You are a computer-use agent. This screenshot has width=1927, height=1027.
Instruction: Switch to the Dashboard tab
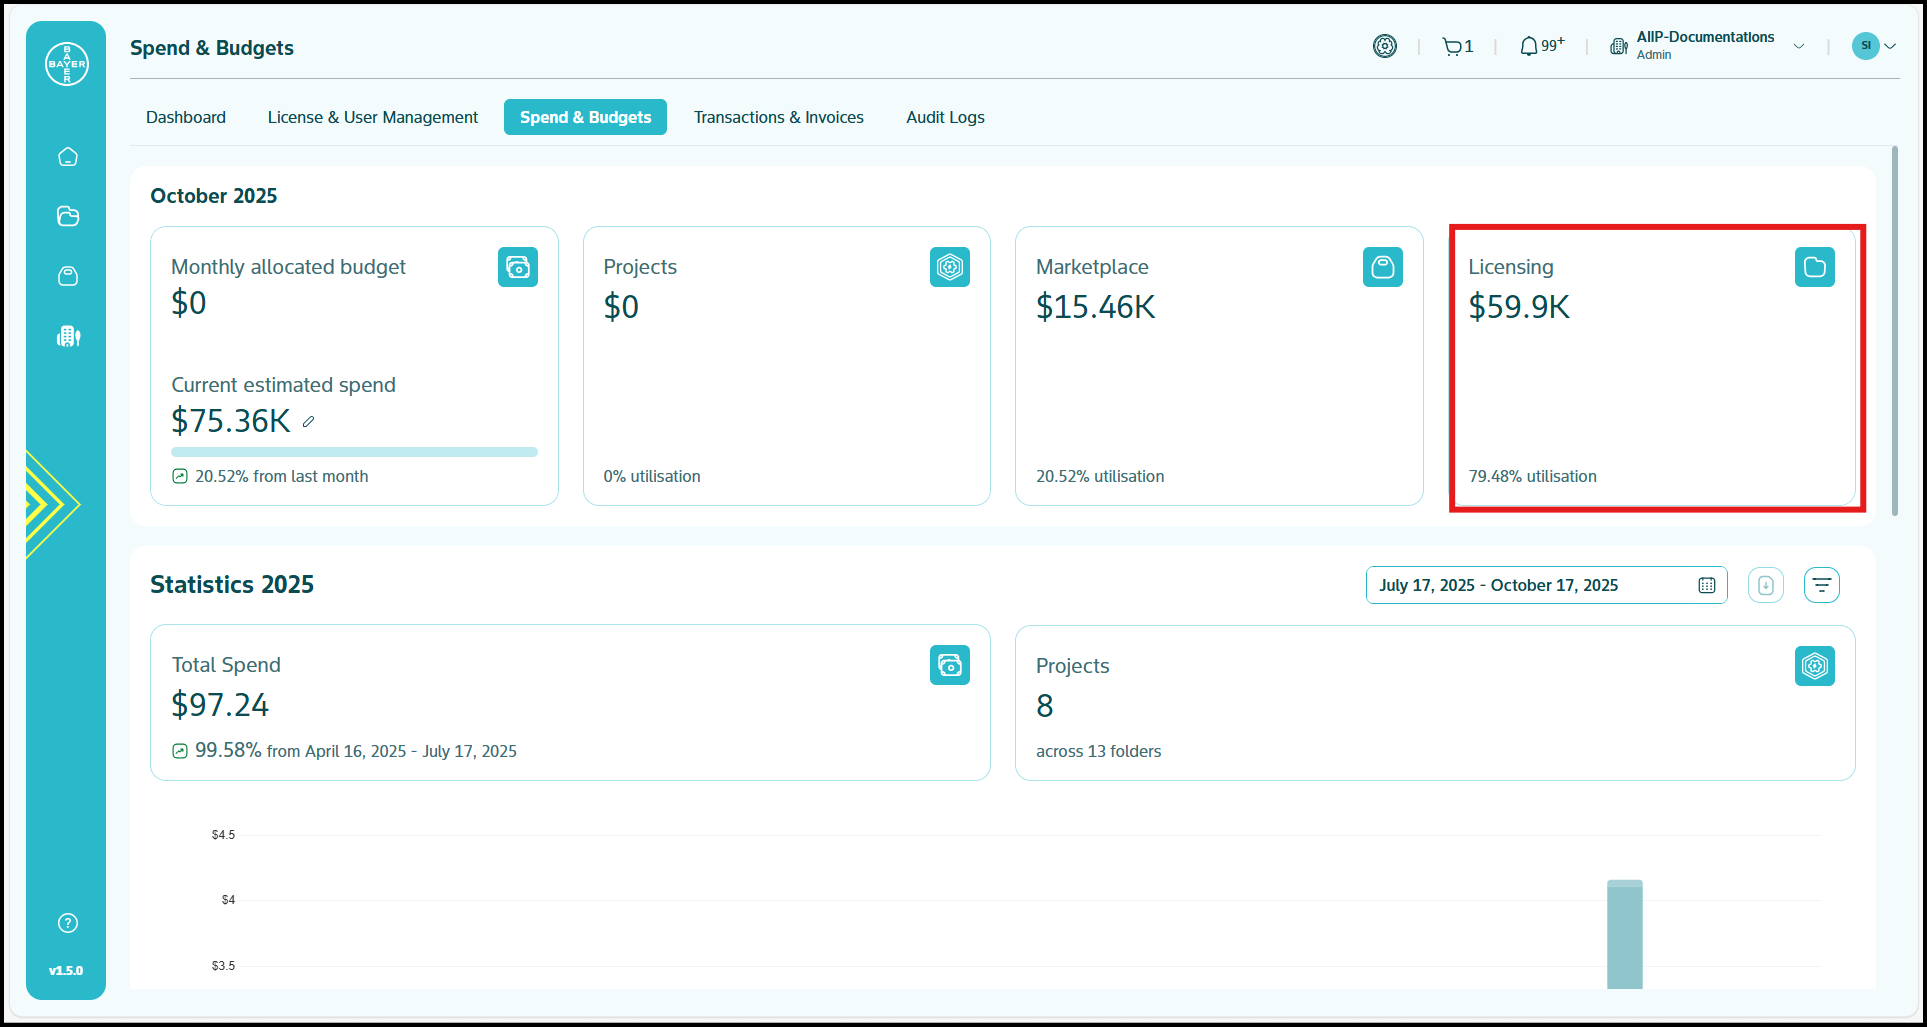coord(186,117)
